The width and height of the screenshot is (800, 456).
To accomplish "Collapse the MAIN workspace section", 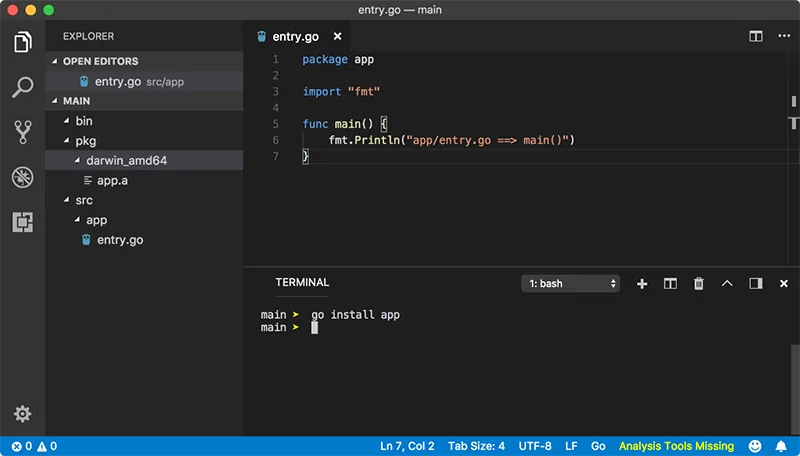I will tap(55, 101).
